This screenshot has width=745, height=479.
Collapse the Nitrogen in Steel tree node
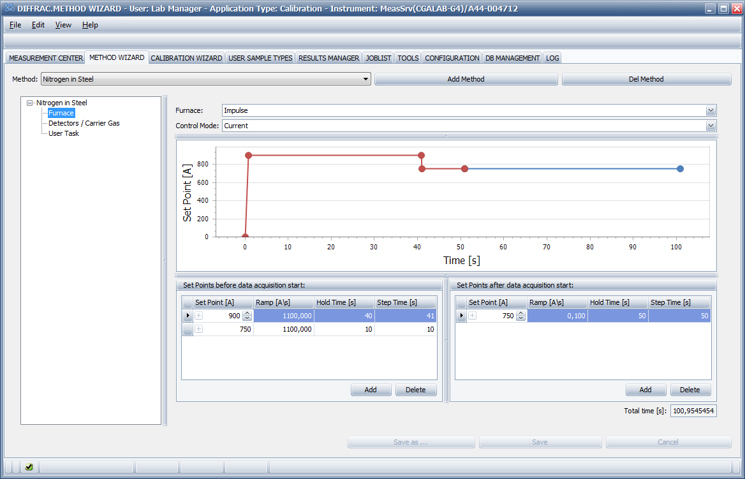pos(30,103)
